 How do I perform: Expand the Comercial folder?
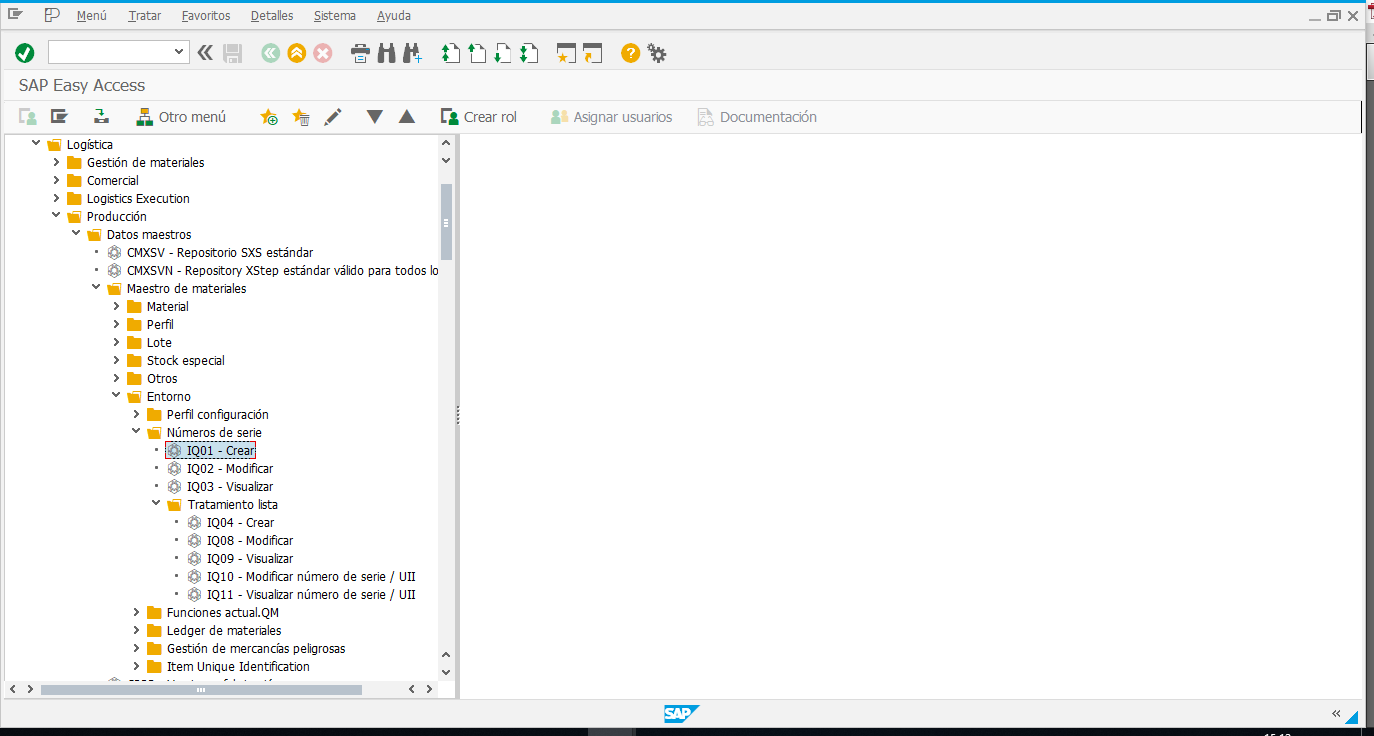coord(57,180)
